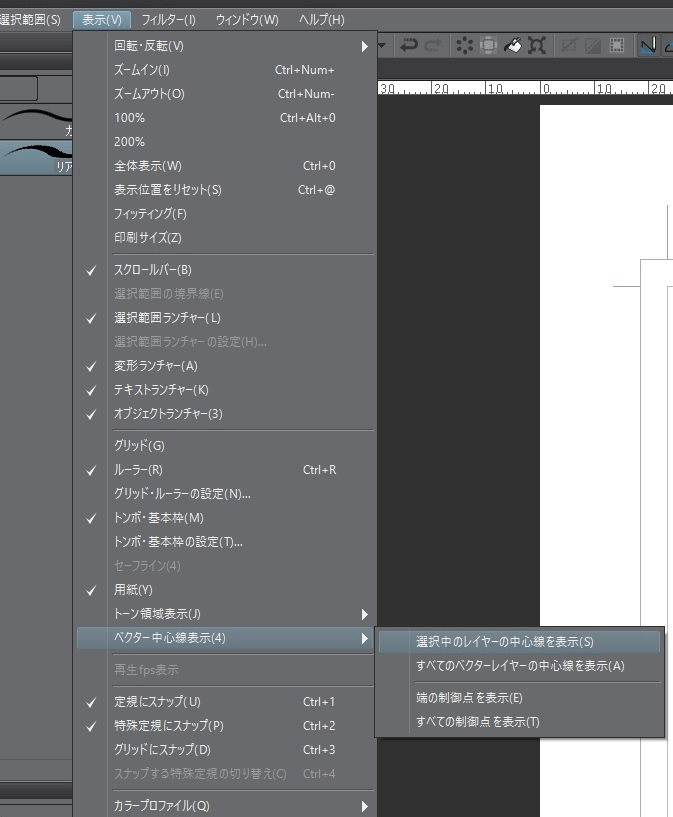Screen dimensions: 673x817
Task: Close the 表示(V) menu via its menu bar title
Action: click(102, 20)
